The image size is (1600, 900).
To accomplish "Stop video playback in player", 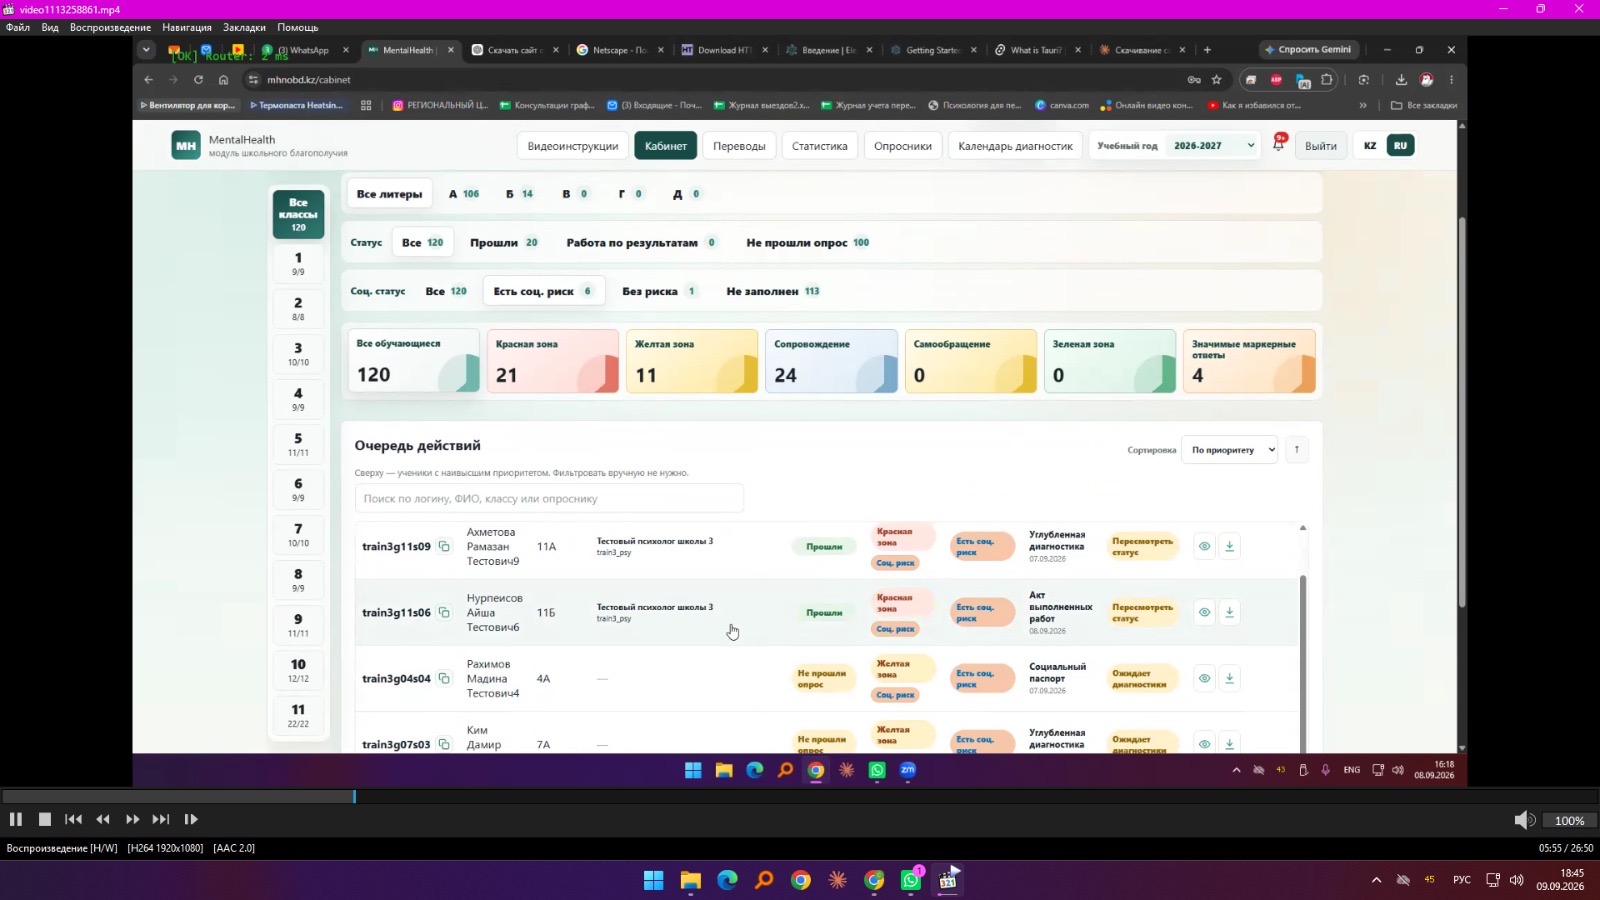I will point(45,819).
